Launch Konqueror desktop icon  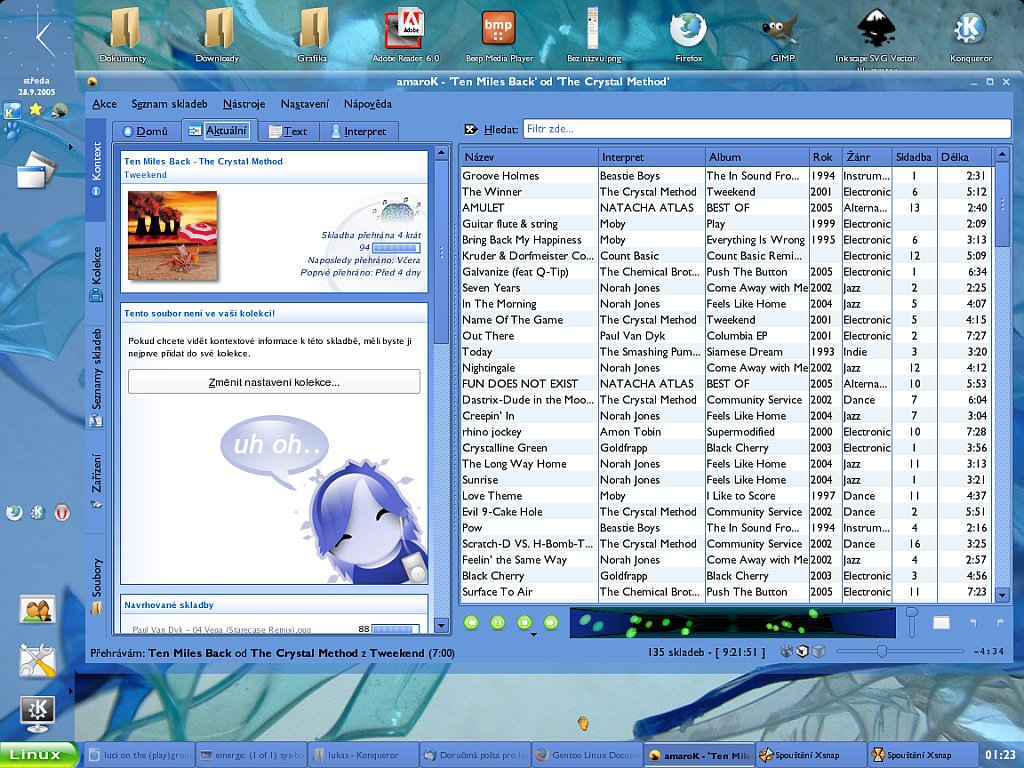970,36
